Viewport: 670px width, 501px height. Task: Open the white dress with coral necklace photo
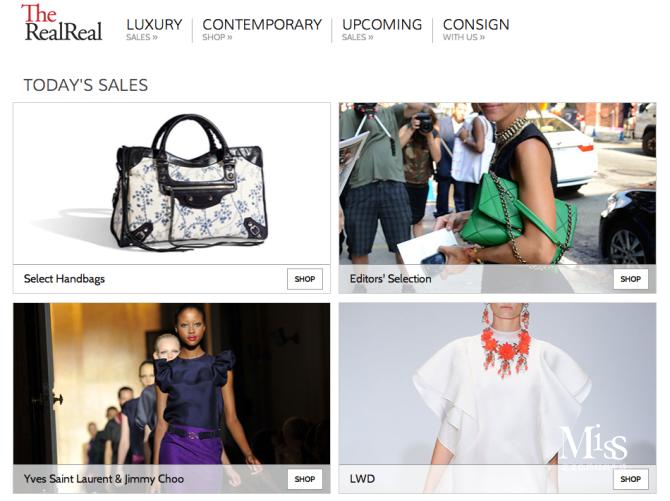[497, 383]
